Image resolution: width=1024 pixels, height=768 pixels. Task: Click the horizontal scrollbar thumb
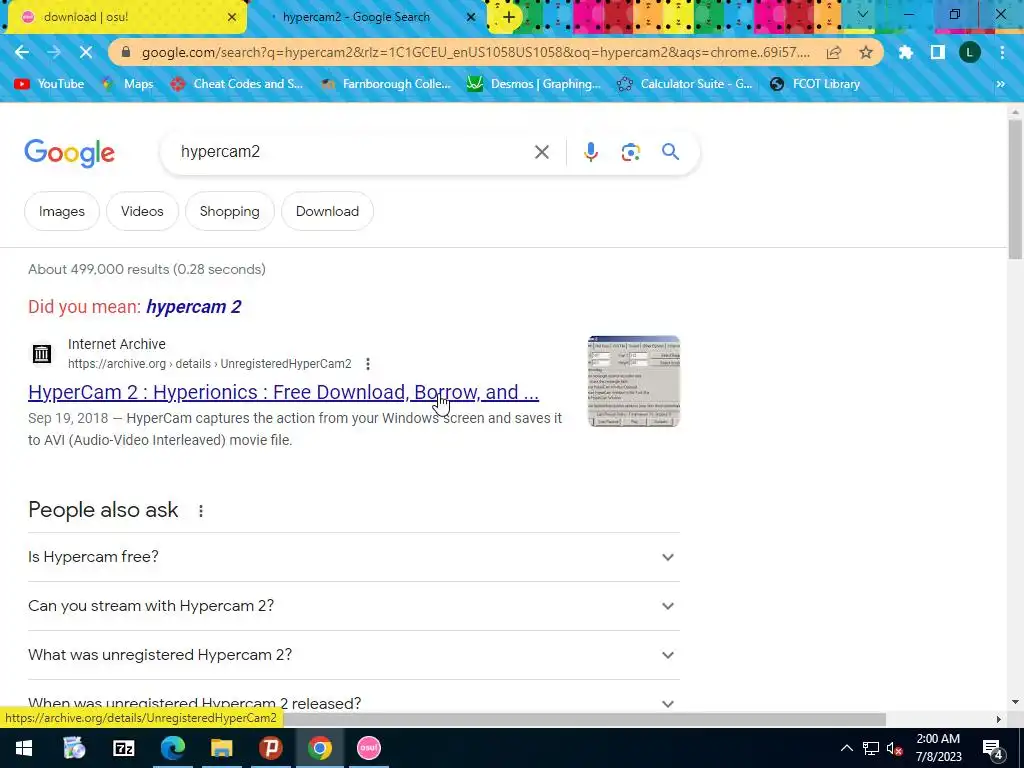[584, 719]
